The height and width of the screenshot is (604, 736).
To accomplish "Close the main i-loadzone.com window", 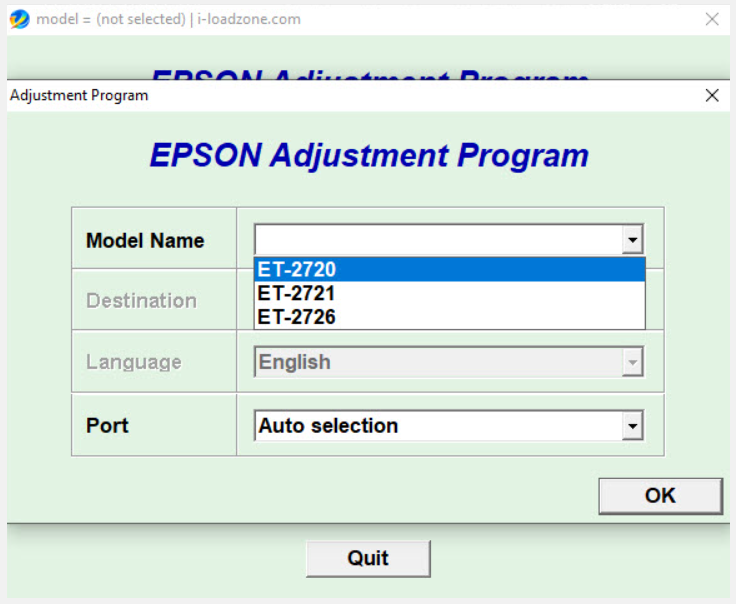I will tap(712, 19).
